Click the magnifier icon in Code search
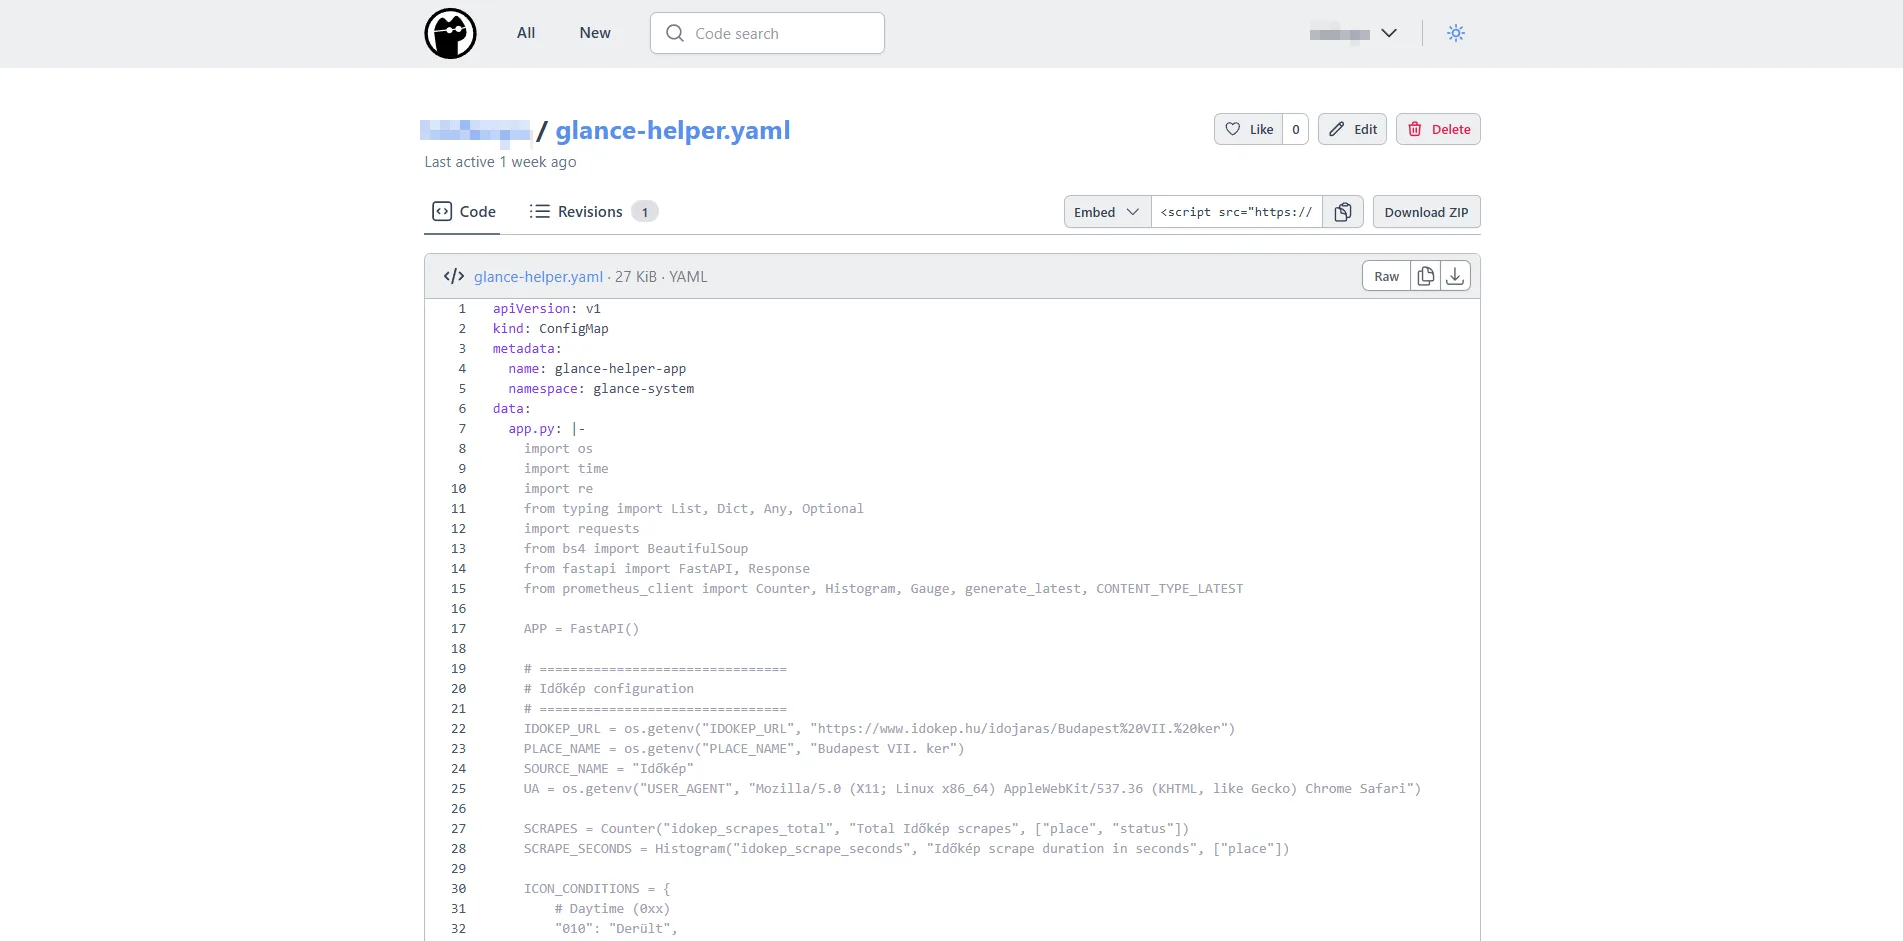 [x=676, y=32]
